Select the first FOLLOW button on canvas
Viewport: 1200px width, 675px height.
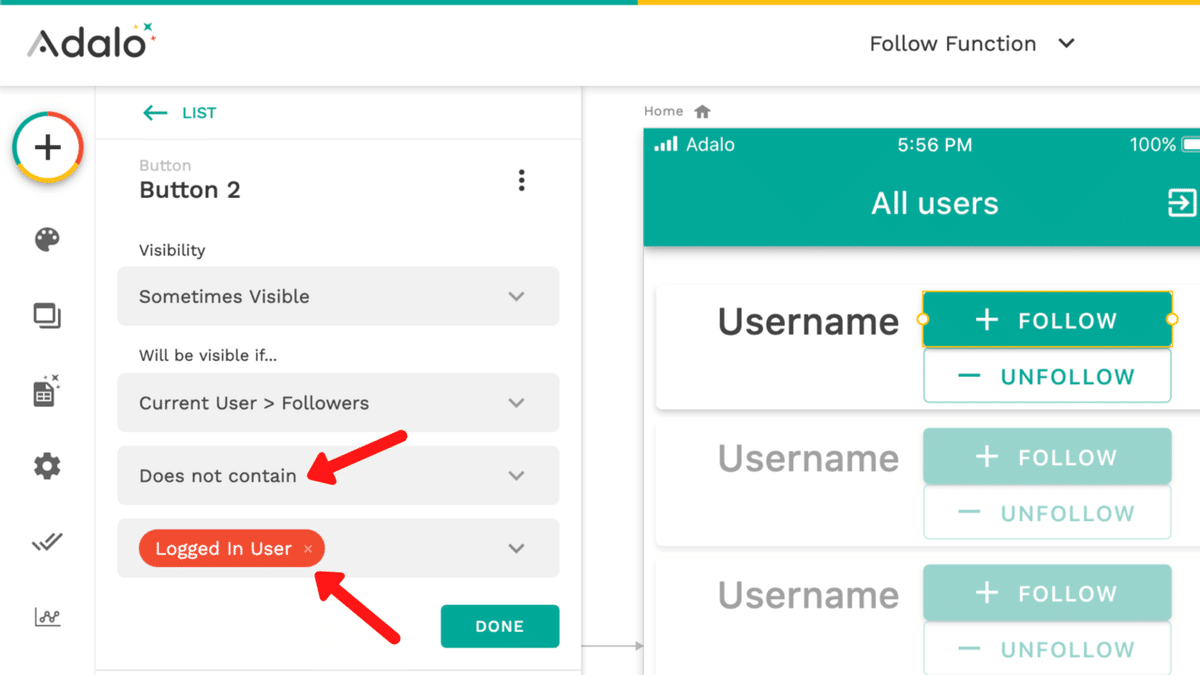point(1047,320)
